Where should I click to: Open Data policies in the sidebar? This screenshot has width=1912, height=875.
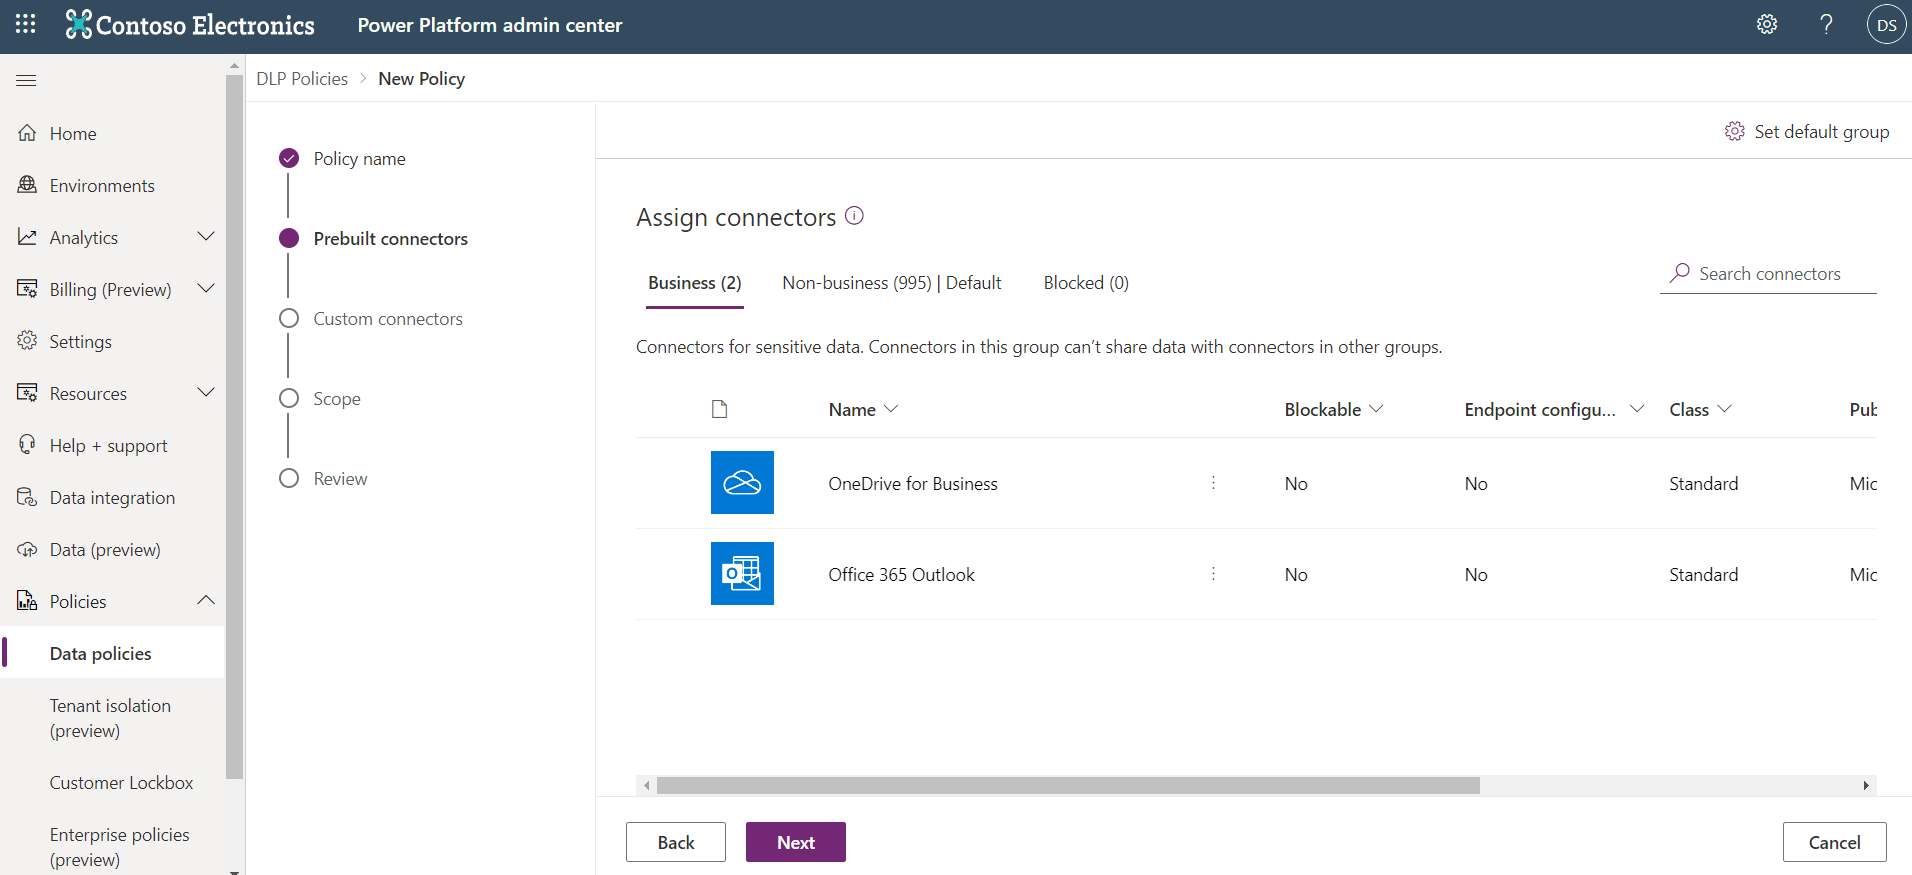113,653
